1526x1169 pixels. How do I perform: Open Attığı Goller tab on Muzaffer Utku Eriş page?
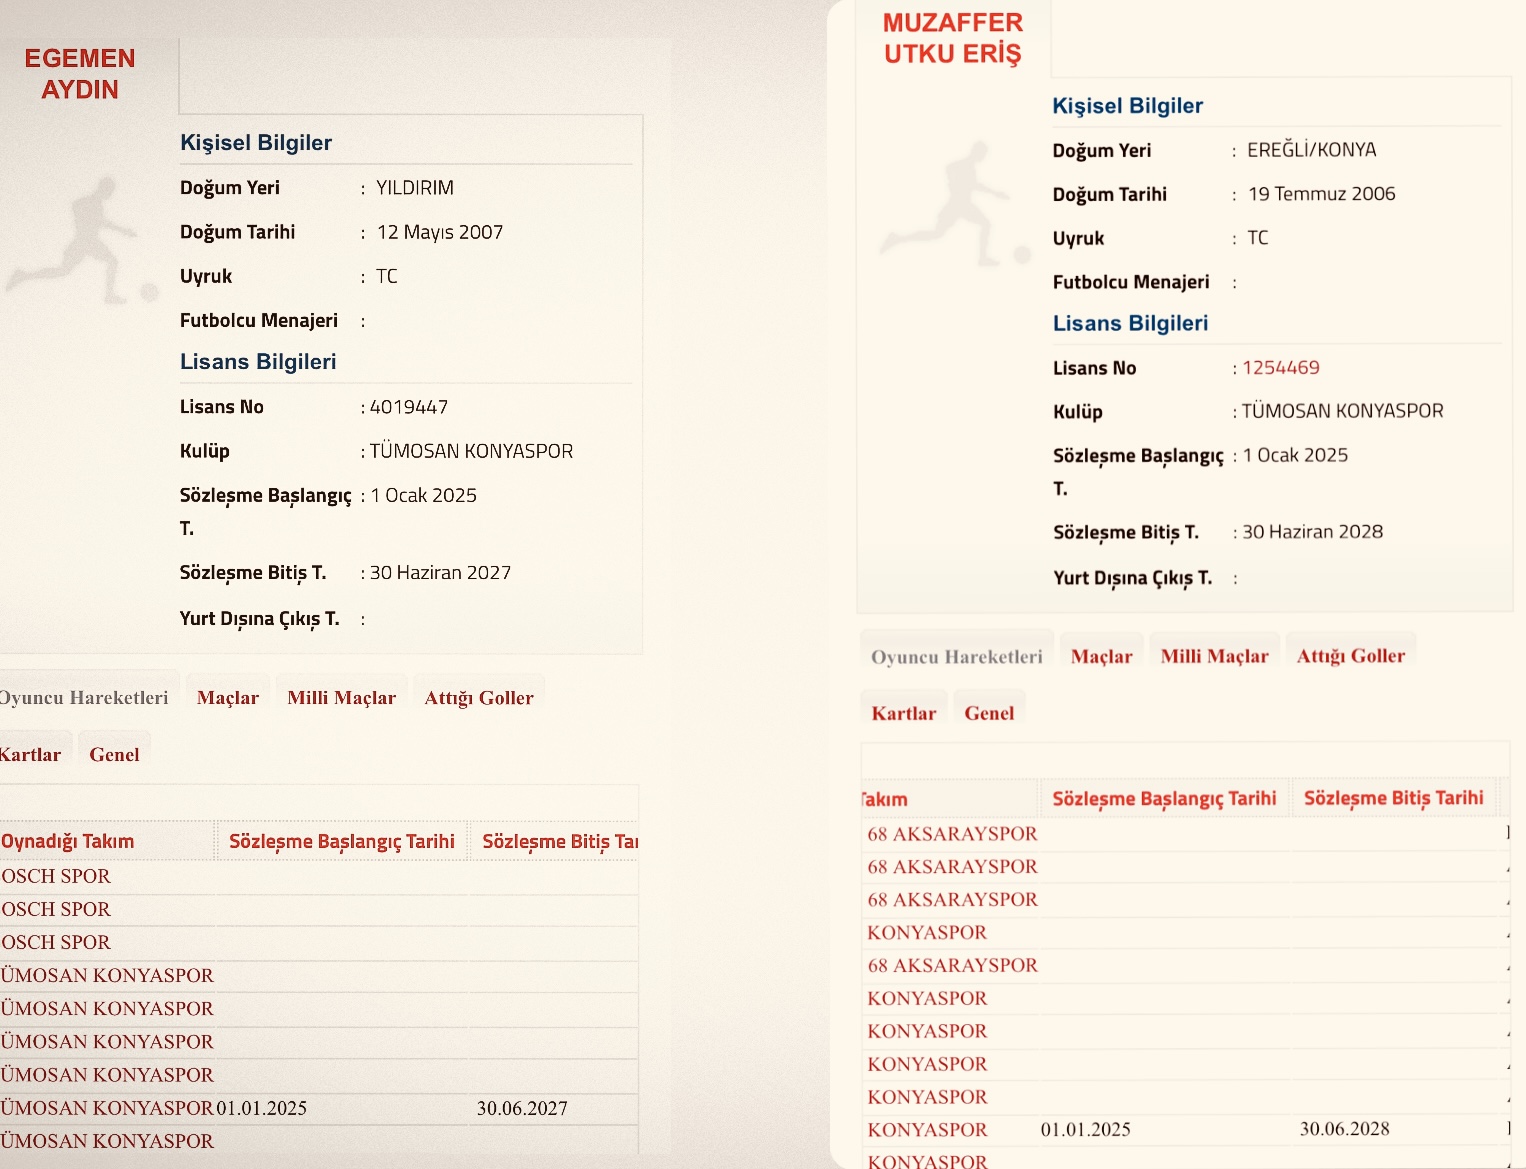tap(1351, 657)
